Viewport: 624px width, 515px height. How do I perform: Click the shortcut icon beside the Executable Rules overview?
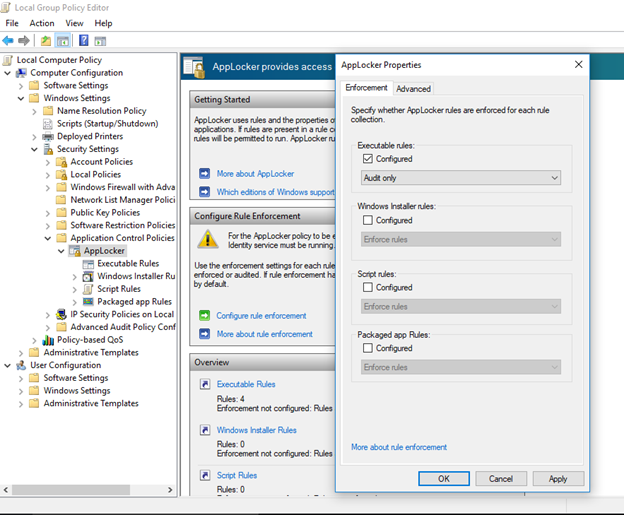[205, 384]
